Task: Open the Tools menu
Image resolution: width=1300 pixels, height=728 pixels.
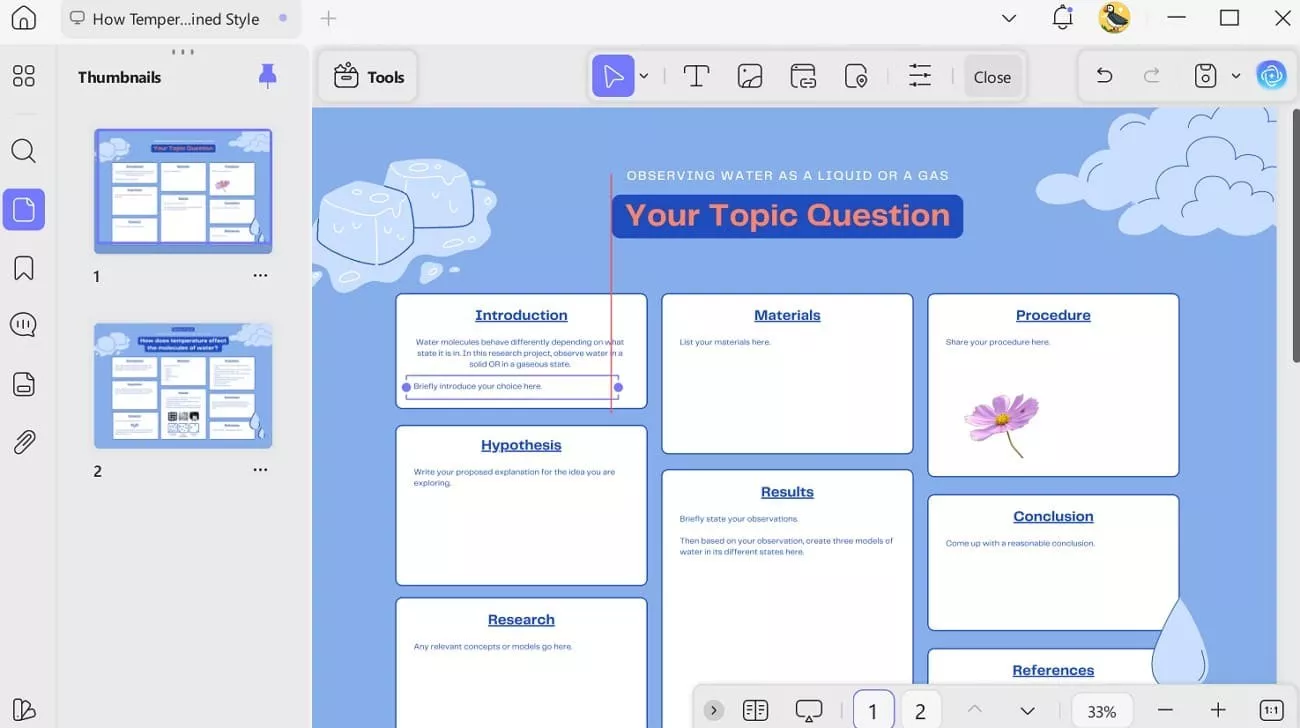Action: [368, 75]
